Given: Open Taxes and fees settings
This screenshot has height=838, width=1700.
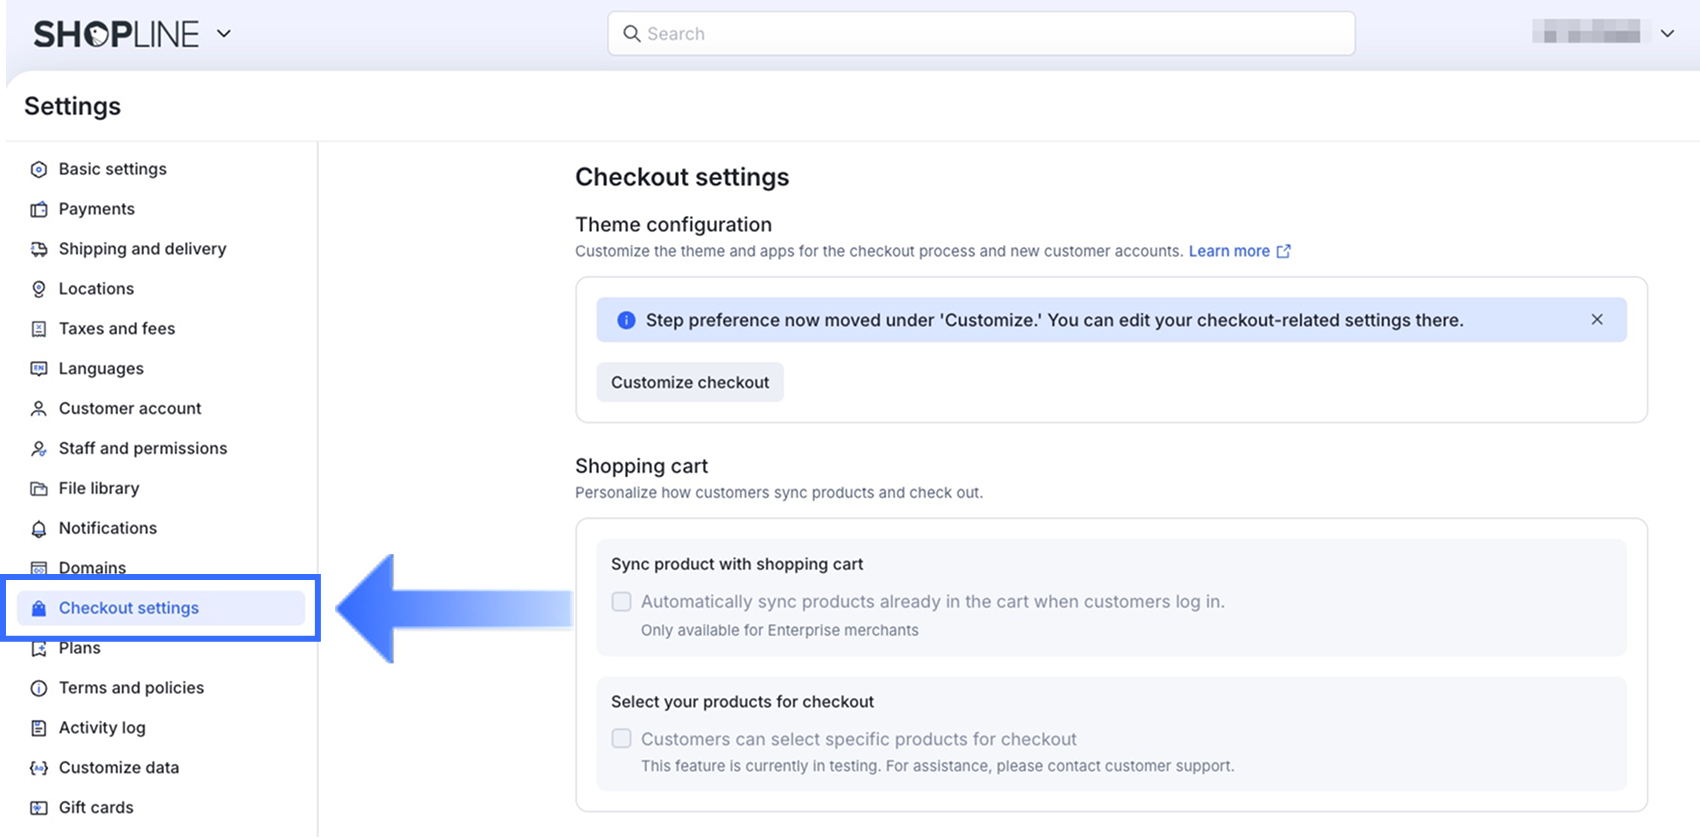Looking at the screenshot, I should tap(116, 329).
